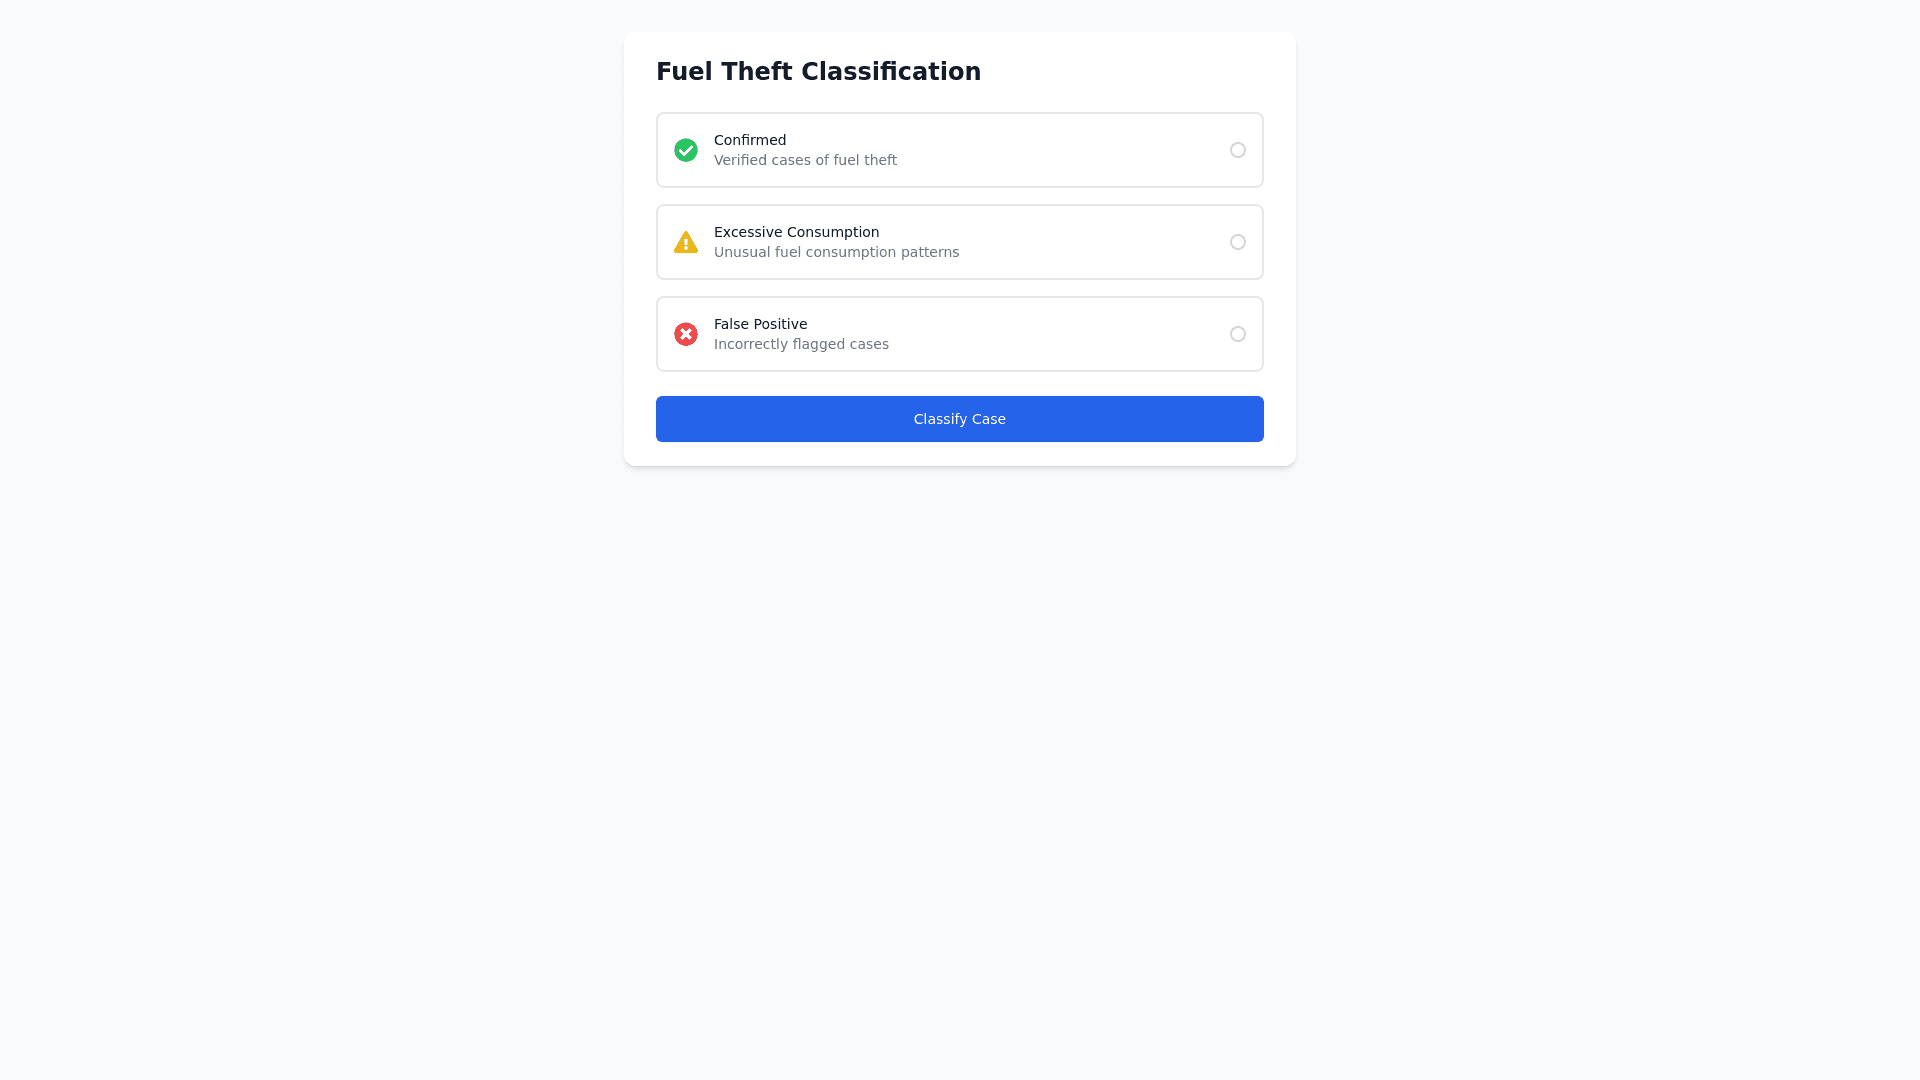Image resolution: width=1920 pixels, height=1080 pixels.
Task: Click "Verified cases of fuel theft" description
Action: pos(805,160)
